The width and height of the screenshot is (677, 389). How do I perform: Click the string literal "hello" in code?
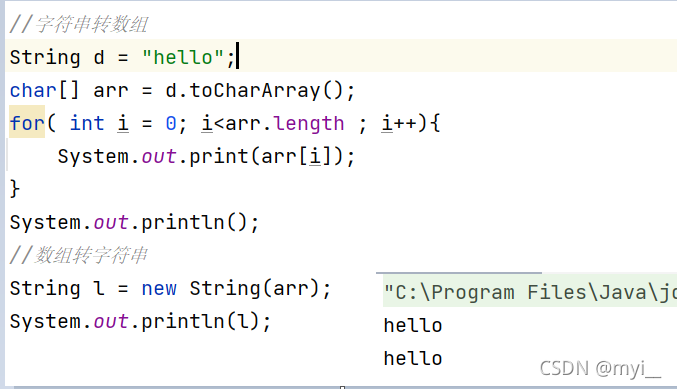[183, 57]
